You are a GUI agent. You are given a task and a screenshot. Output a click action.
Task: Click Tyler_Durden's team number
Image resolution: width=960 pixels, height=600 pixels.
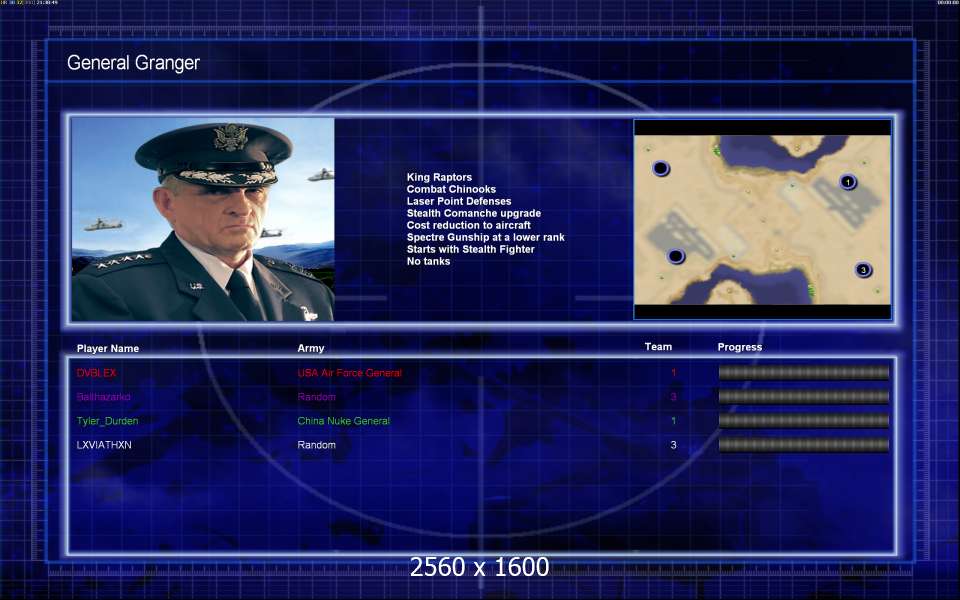pos(673,421)
